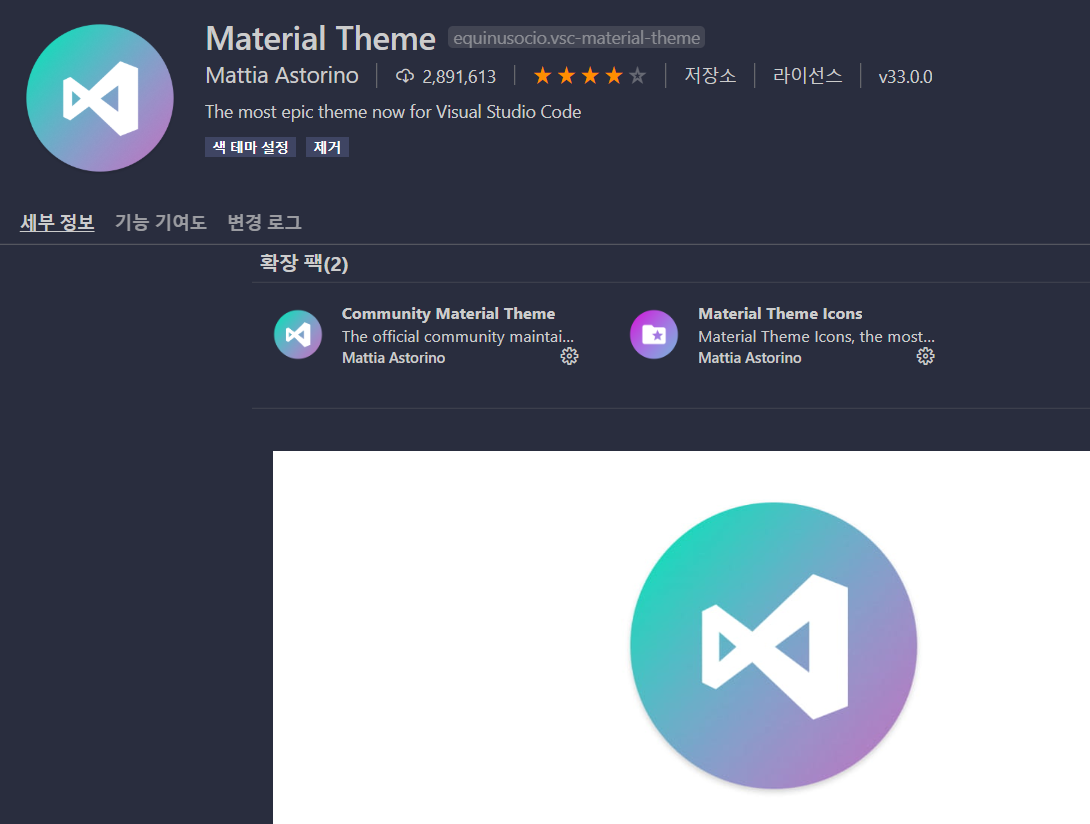Open the 저장소 repository link

tap(710, 76)
